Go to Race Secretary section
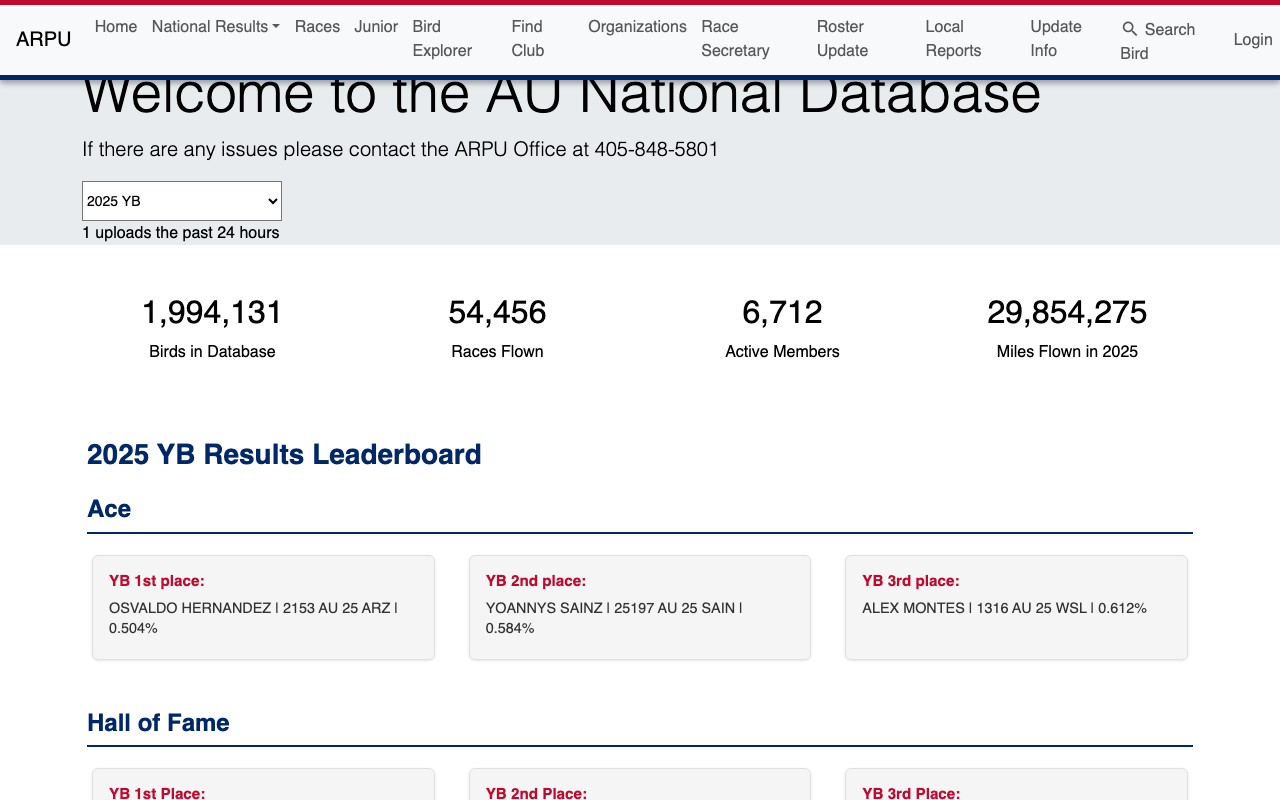 point(735,39)
